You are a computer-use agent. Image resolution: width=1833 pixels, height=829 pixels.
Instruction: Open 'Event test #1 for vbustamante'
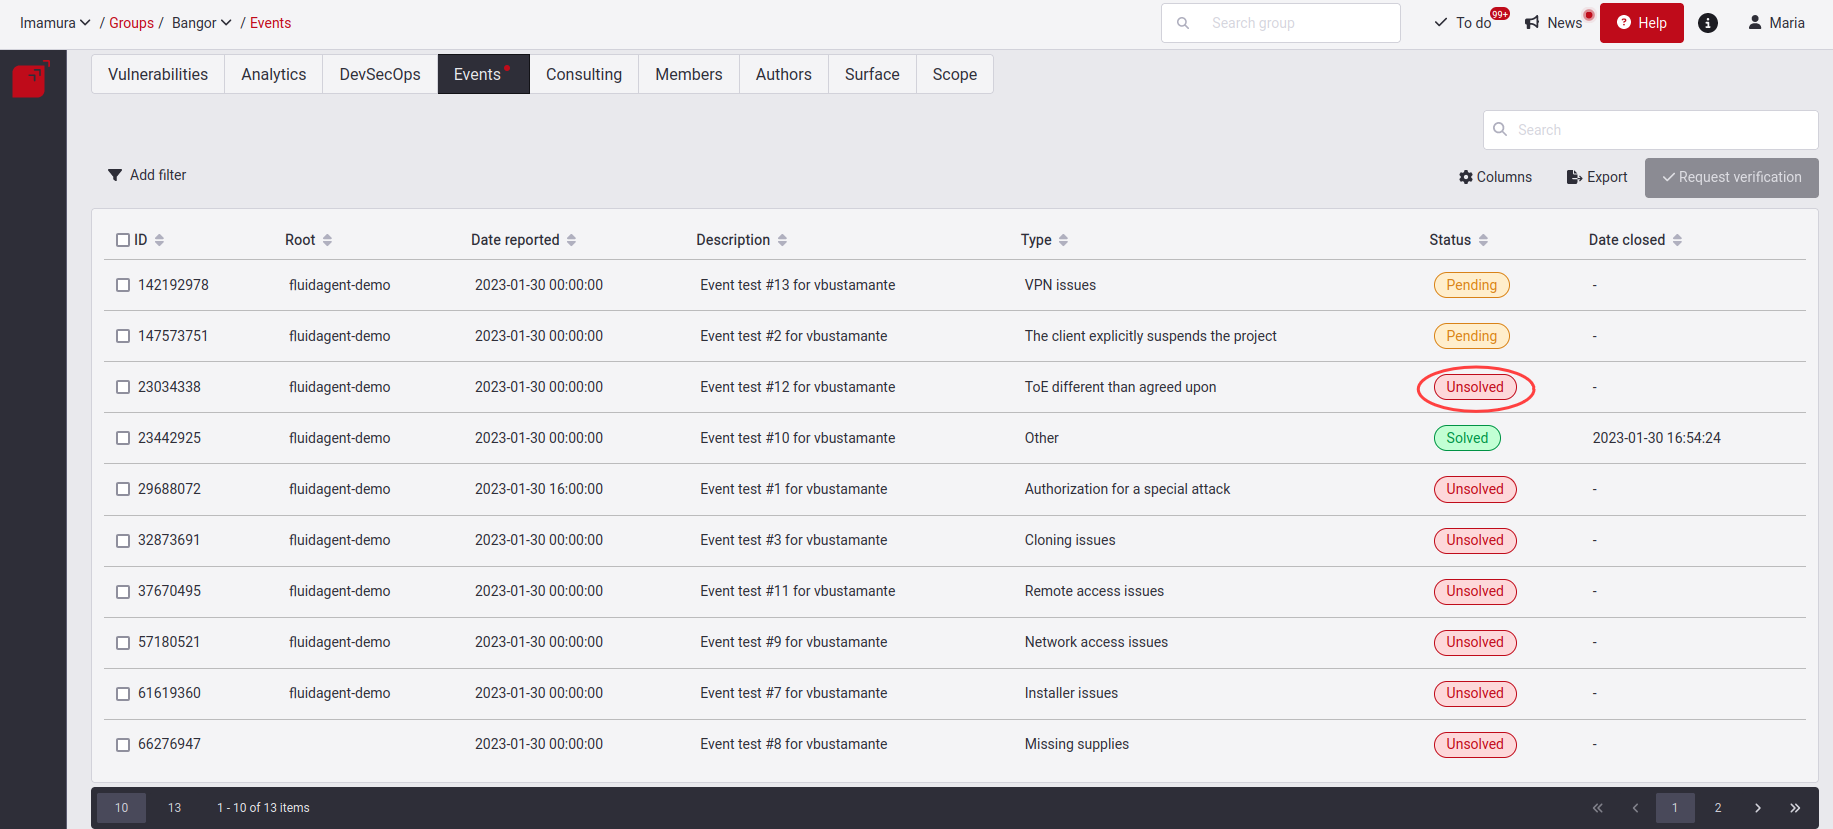[x=794, y=489]
